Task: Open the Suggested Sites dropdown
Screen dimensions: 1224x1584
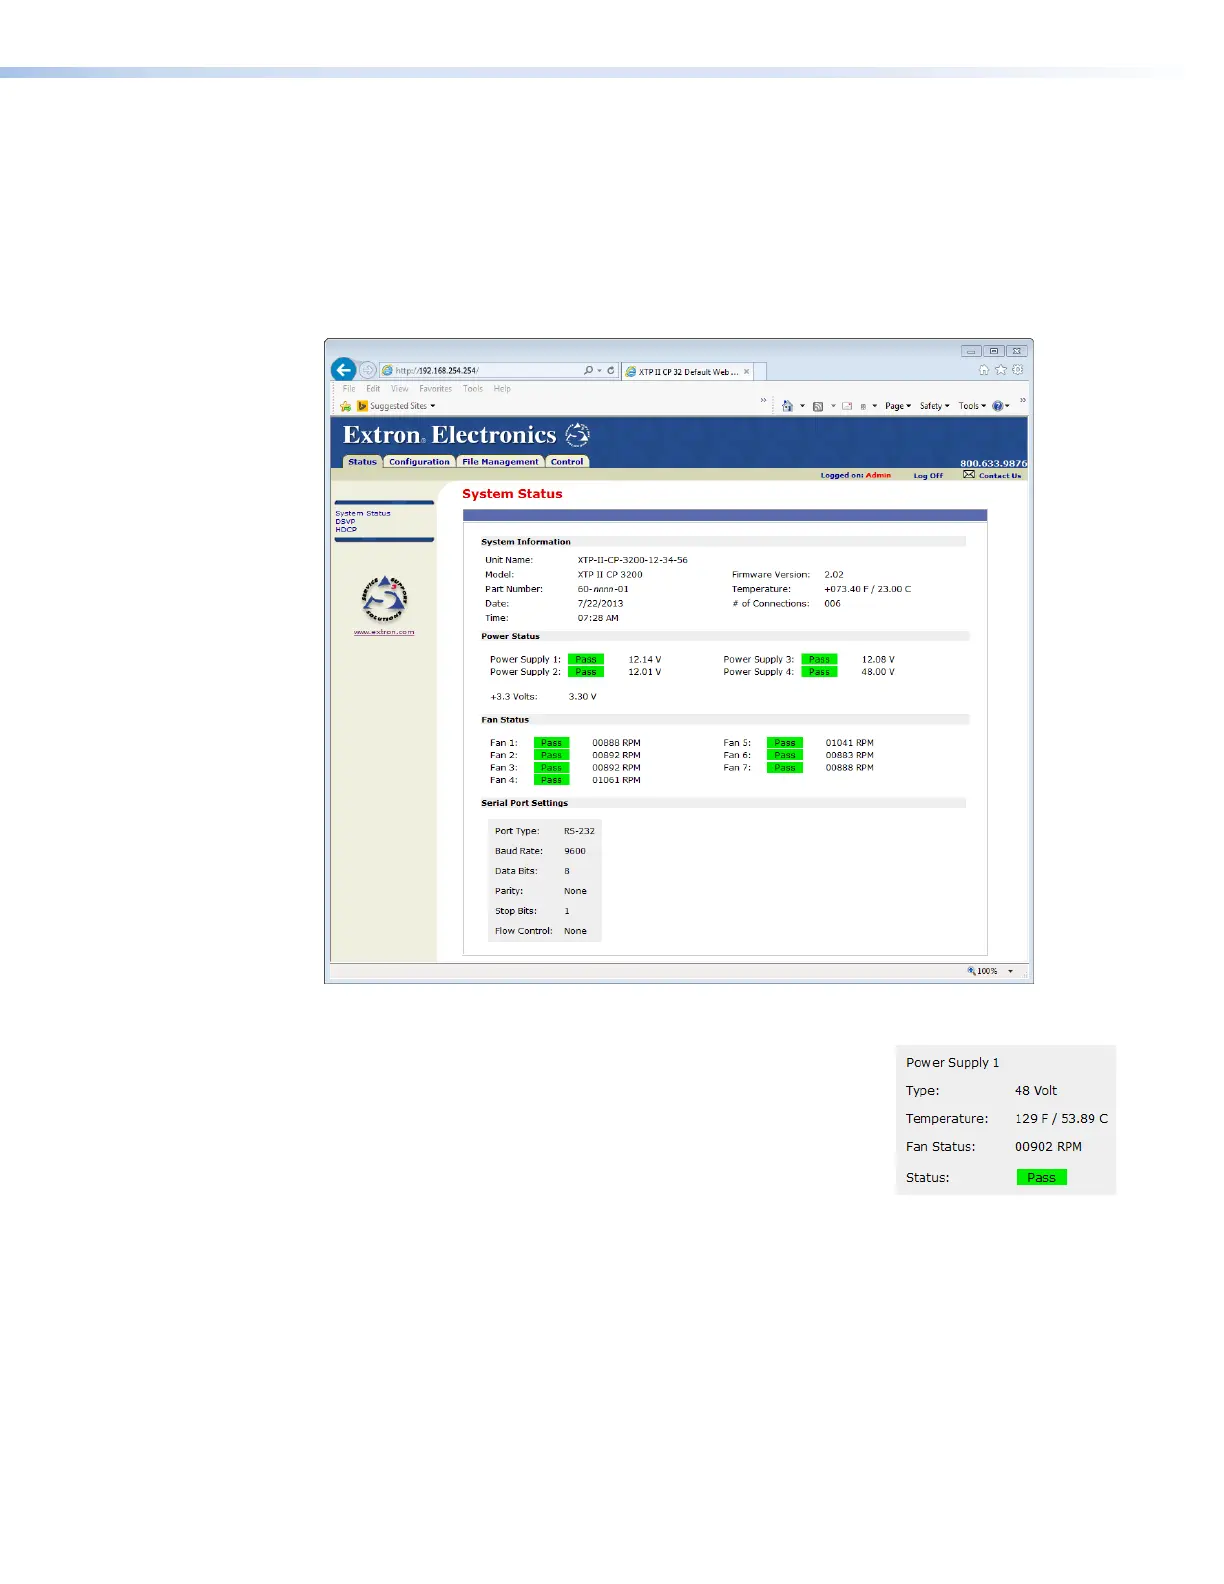Action: (403, 406)
